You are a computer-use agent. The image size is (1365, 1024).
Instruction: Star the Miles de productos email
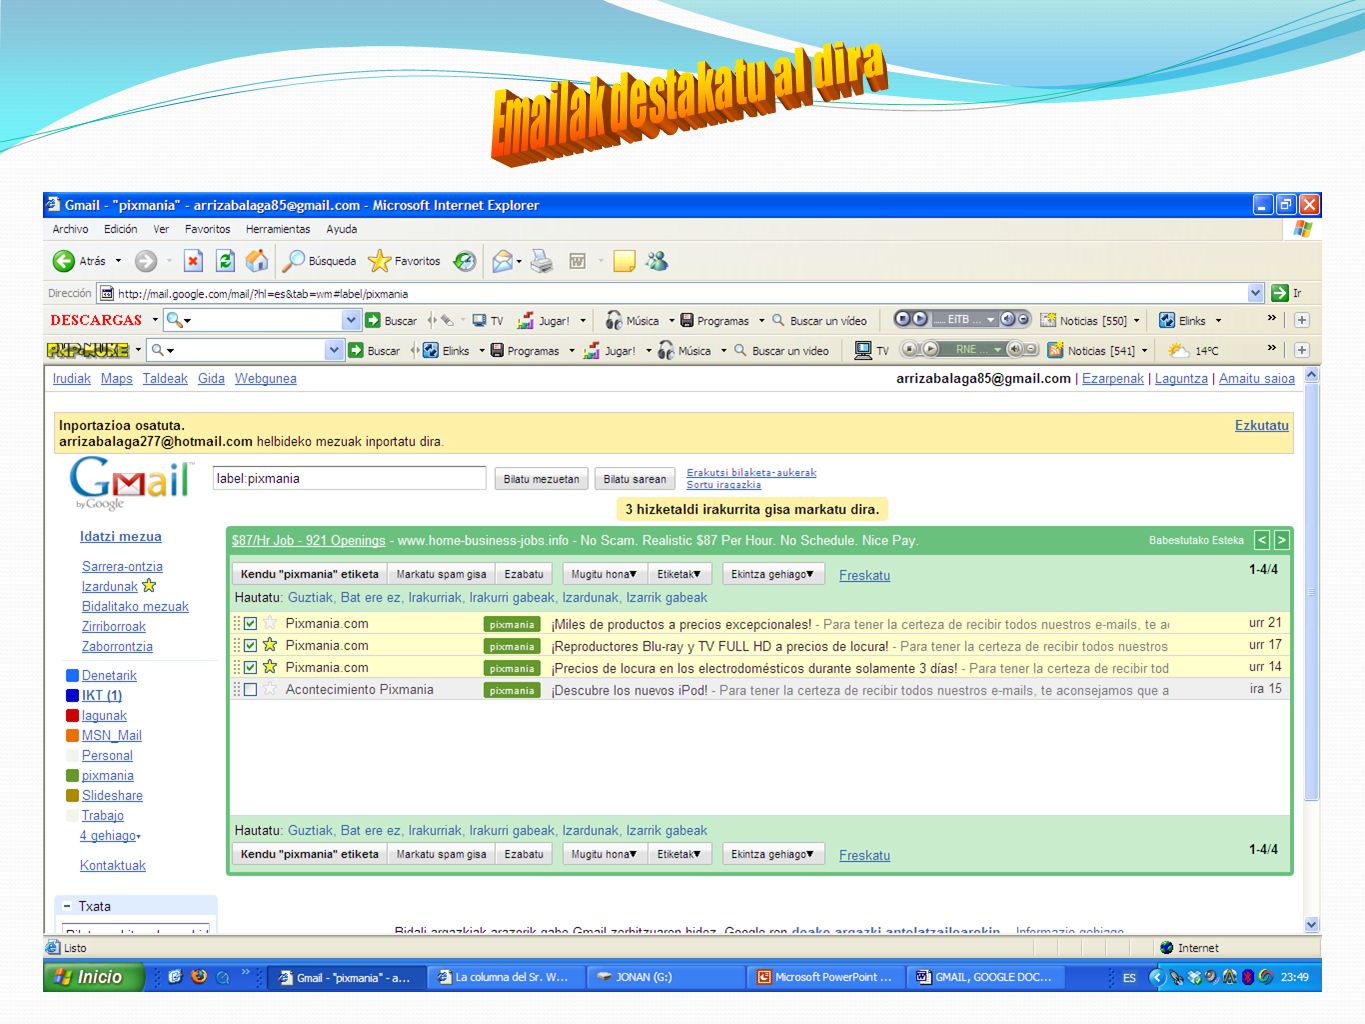pos(270,623)
